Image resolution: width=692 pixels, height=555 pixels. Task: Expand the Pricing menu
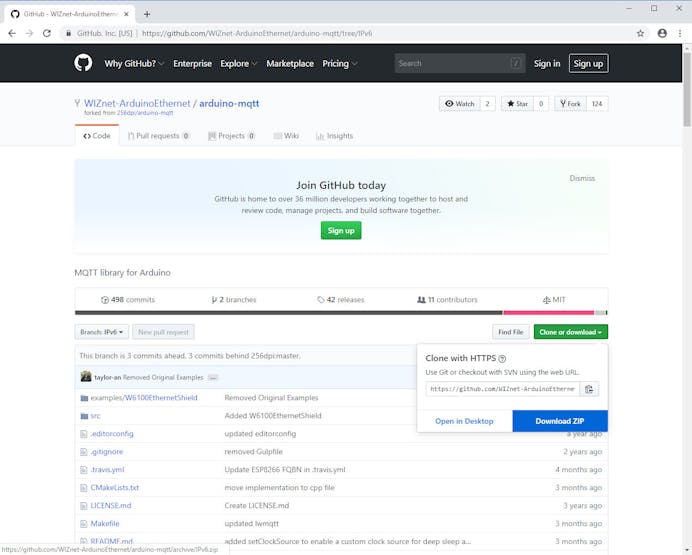pyautogui.click(x=339, y=64)
